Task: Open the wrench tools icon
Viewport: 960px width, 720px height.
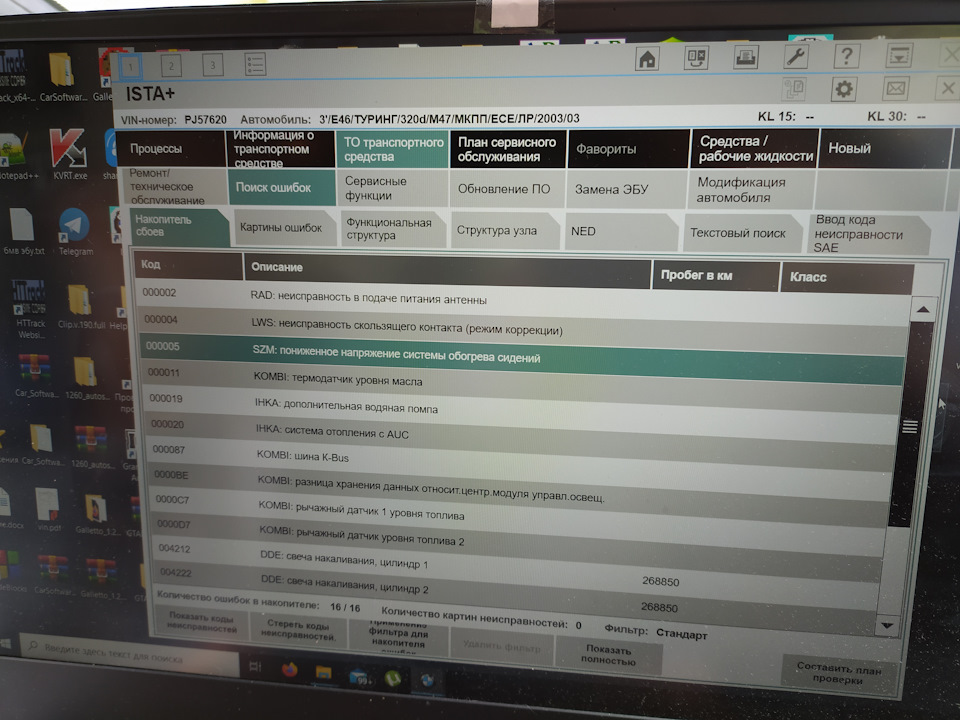Action: 796,57
